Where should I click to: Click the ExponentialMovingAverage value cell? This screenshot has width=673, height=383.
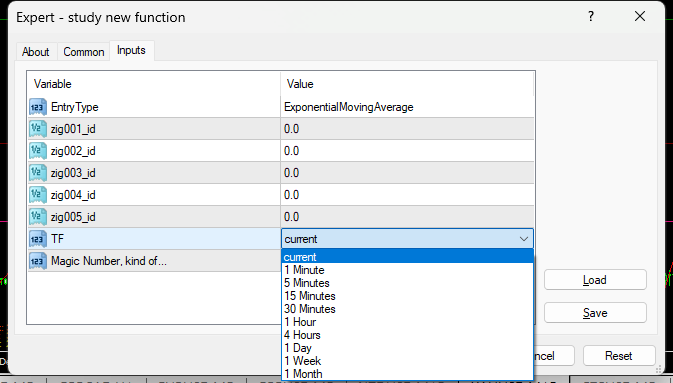(x=407, y=107)
